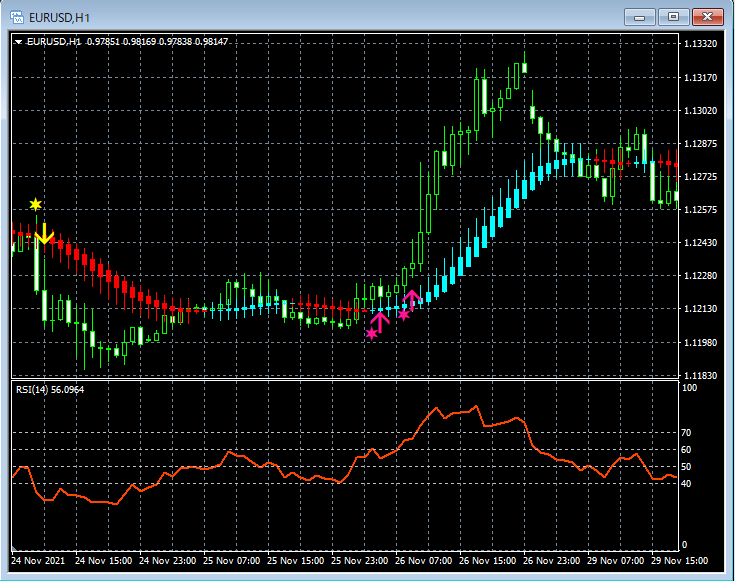Click the 24 Nov 23:00 time label
The width and height of the screenshot is (736, 581).
tap(168, 560)
